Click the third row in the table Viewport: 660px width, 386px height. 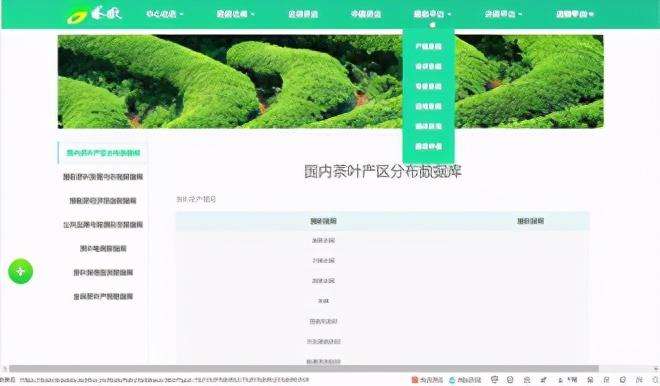382,281
